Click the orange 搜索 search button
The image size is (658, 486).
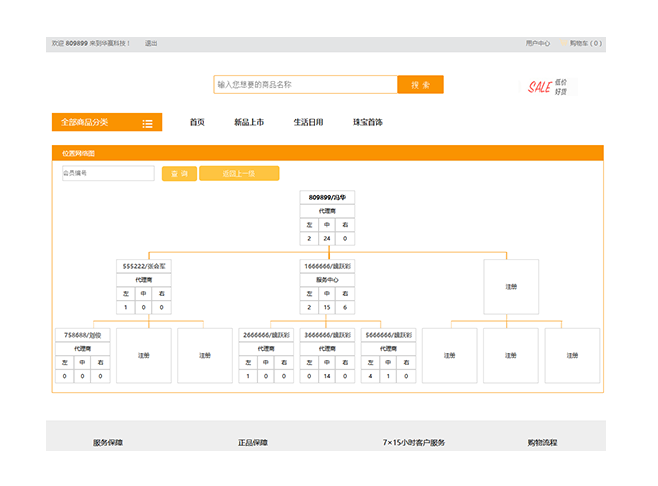[420, 85]
